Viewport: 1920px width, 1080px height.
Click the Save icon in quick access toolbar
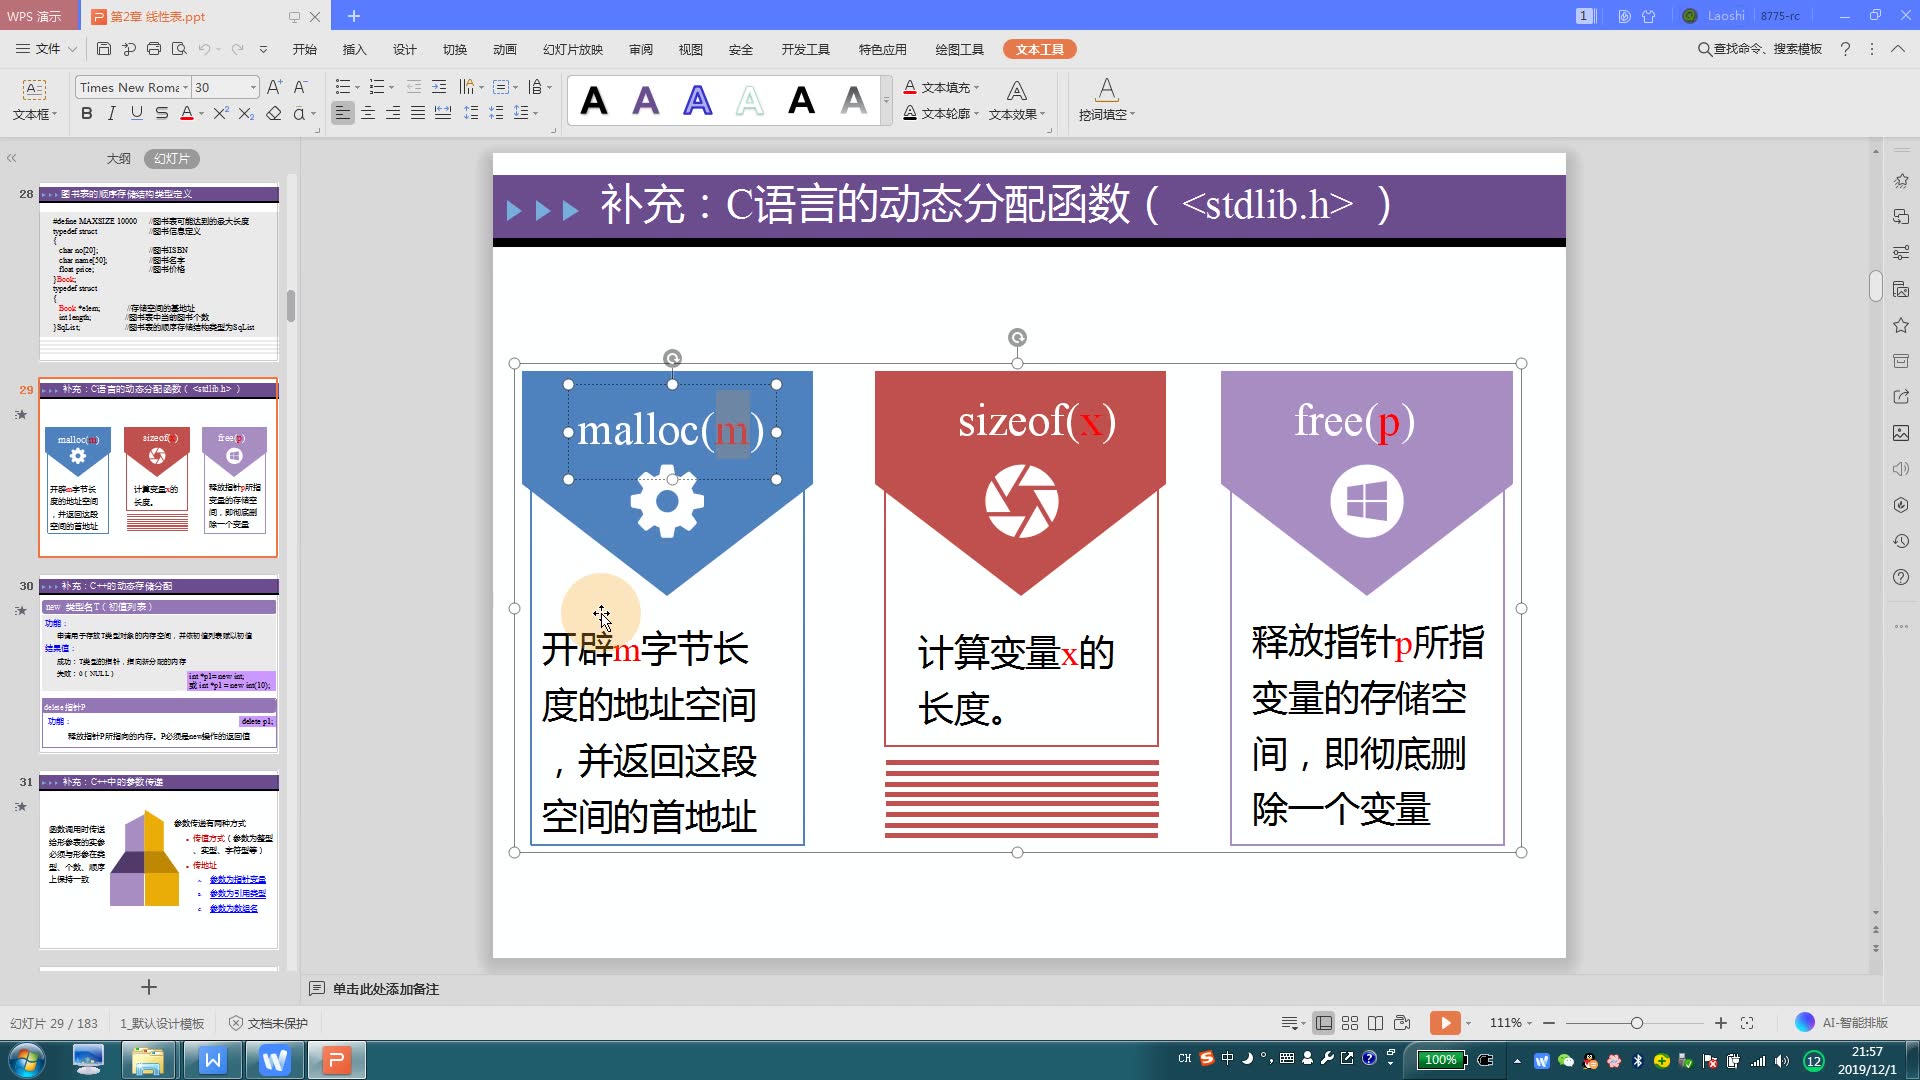coord(104,49)
